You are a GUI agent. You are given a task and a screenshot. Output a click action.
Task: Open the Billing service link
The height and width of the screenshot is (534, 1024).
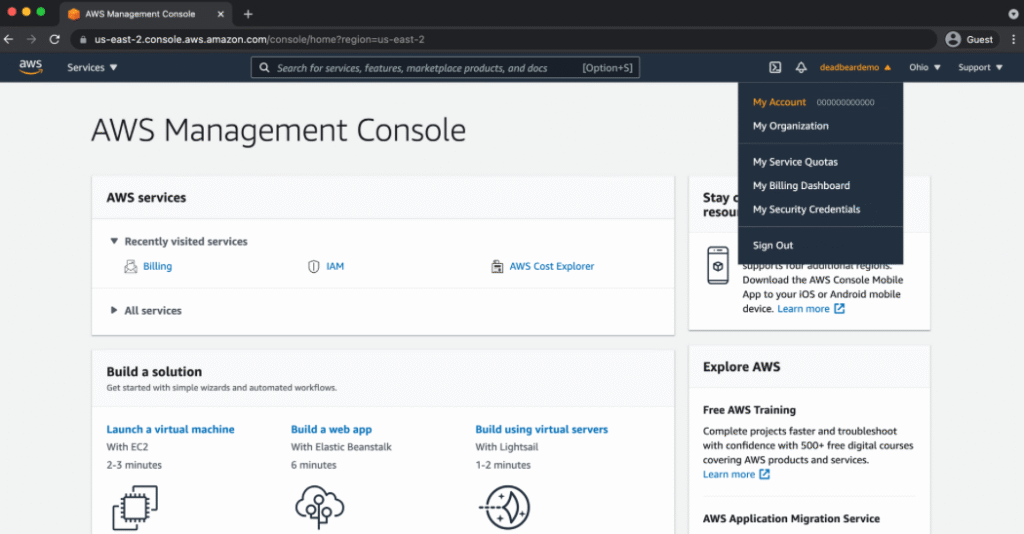pos(157,266)
